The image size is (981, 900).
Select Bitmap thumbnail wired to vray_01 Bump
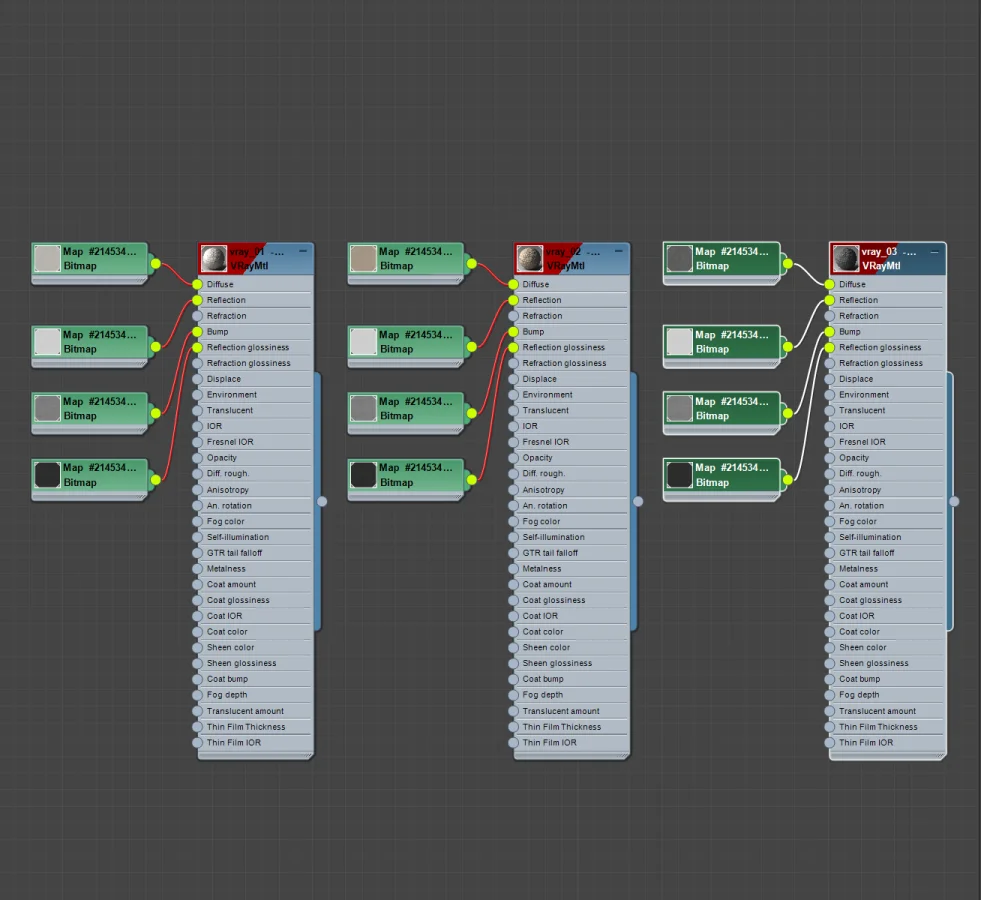pos(47,408)
